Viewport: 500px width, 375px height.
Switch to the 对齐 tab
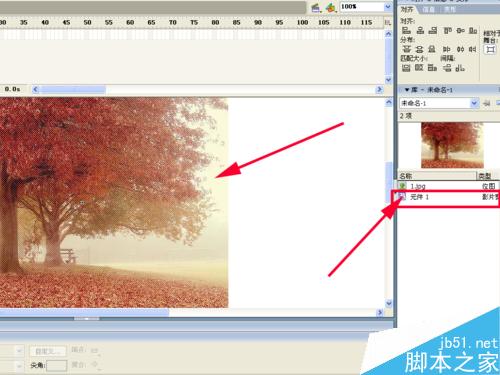[407, 9]
